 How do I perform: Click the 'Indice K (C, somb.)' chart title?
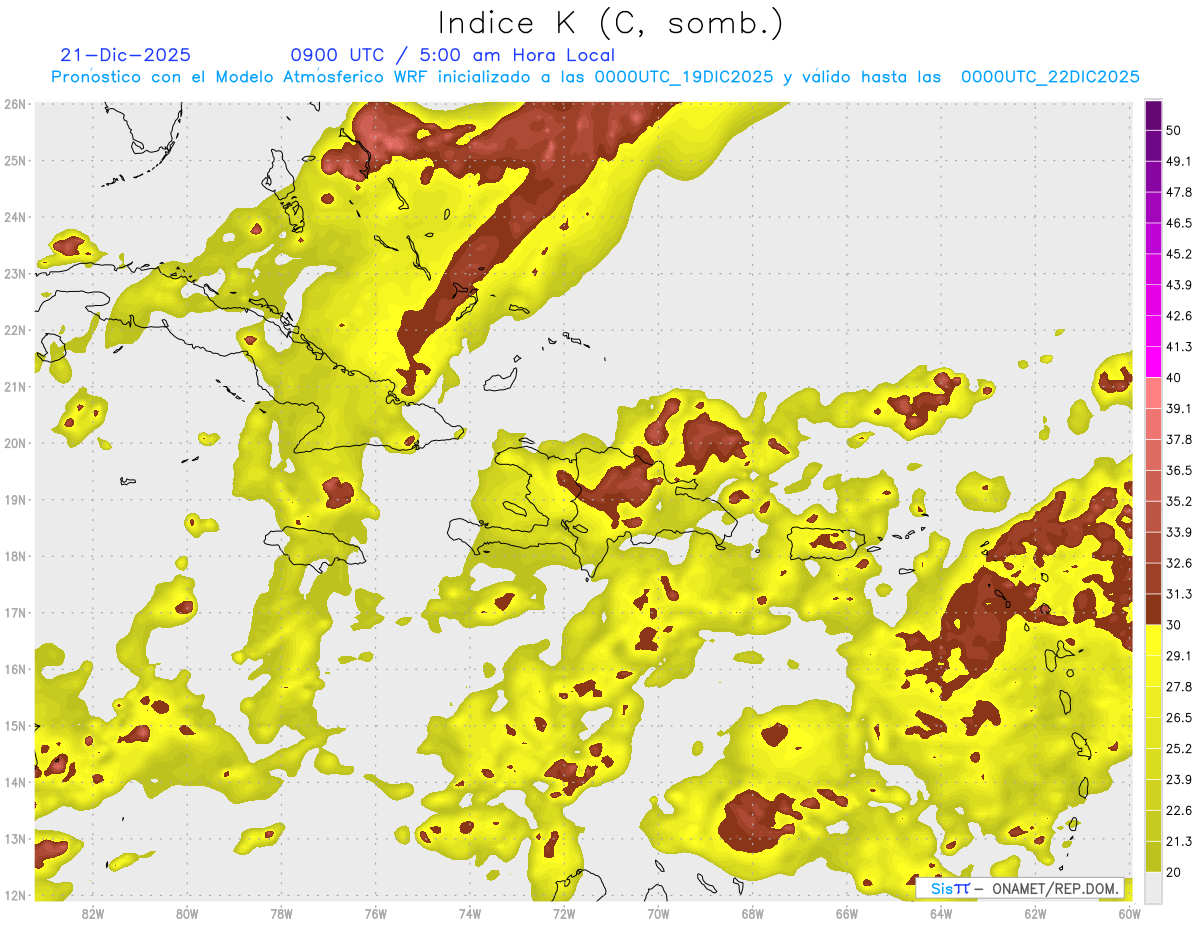611,24
